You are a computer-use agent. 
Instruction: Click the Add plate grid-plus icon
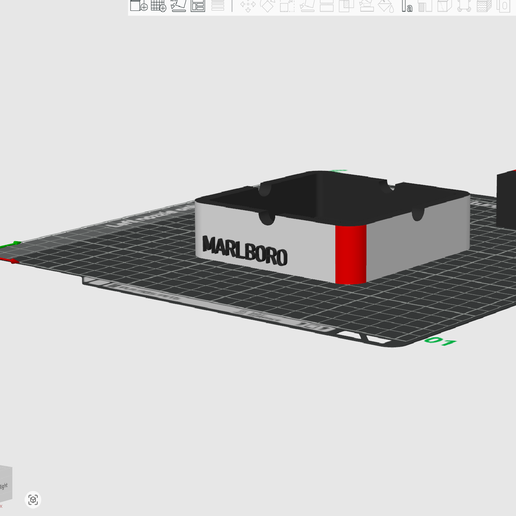click(x=158, y=6)
